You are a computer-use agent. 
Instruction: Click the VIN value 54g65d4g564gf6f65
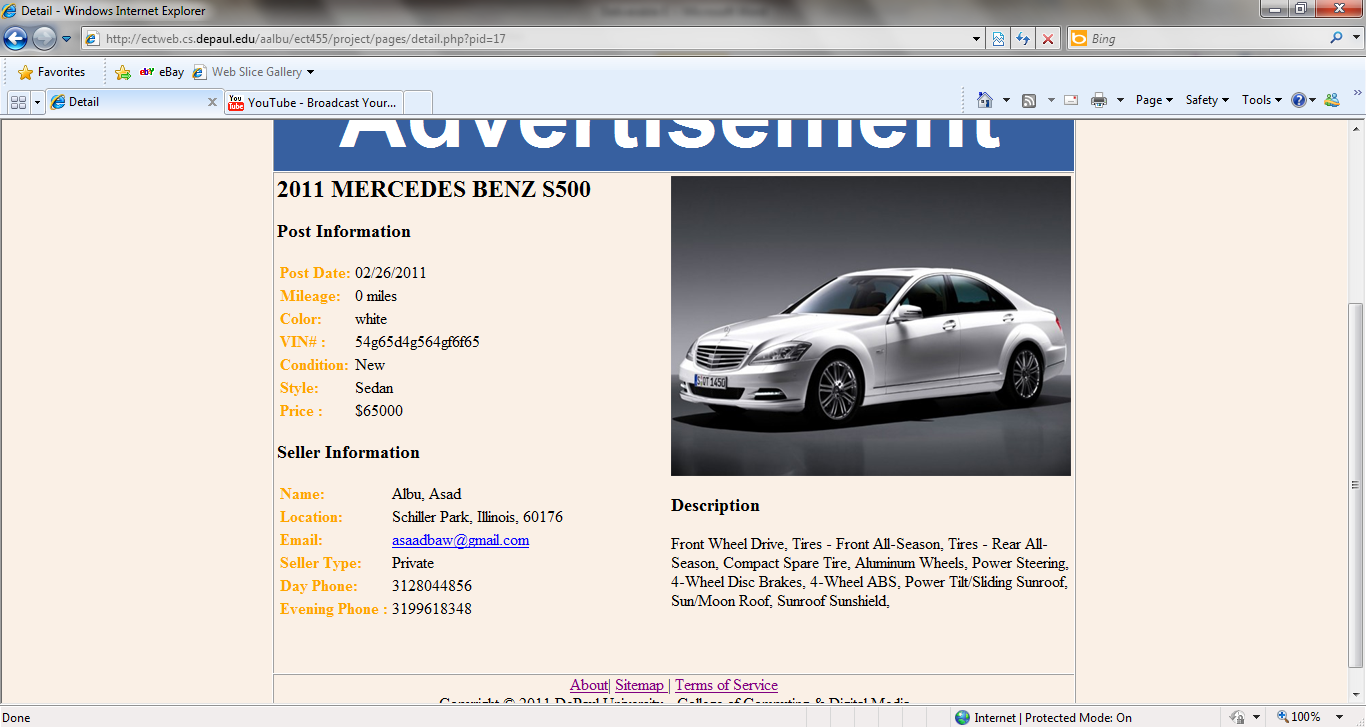[x=417, y=342]
